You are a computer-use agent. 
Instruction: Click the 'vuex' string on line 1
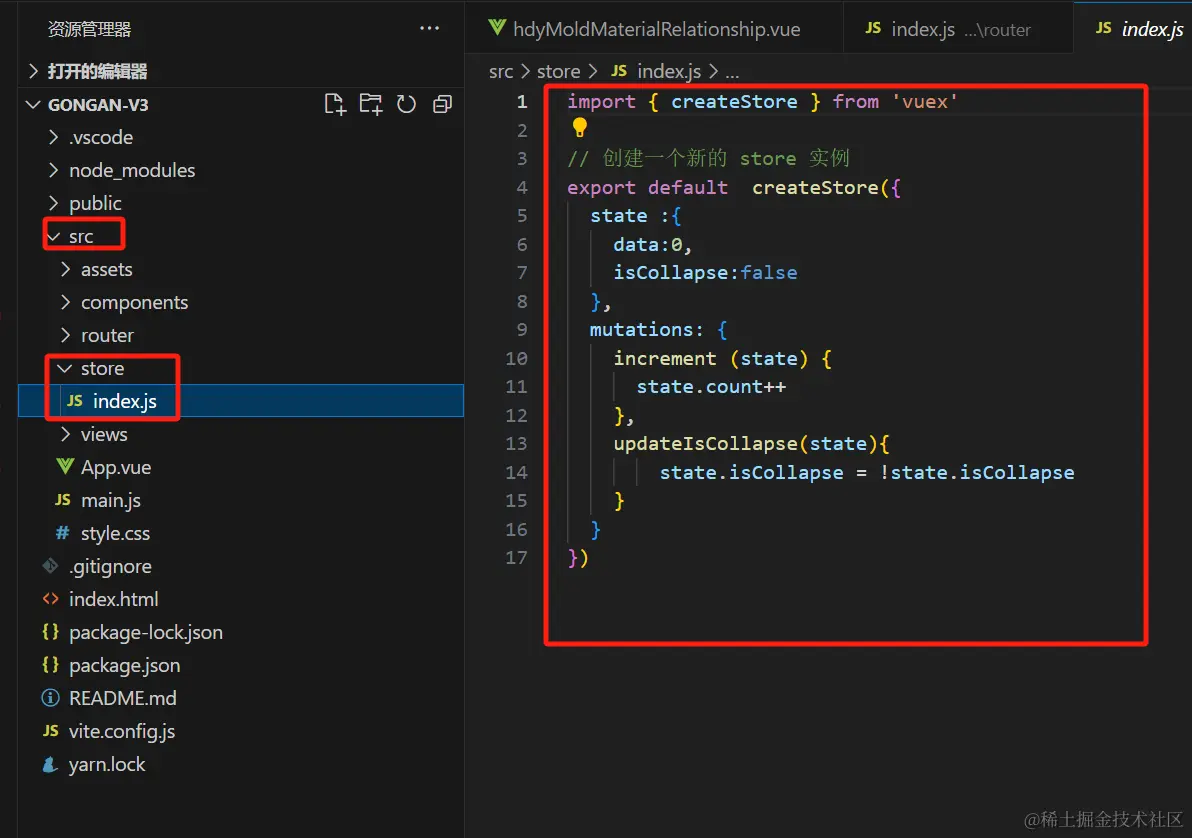click(x=924, y=102)
